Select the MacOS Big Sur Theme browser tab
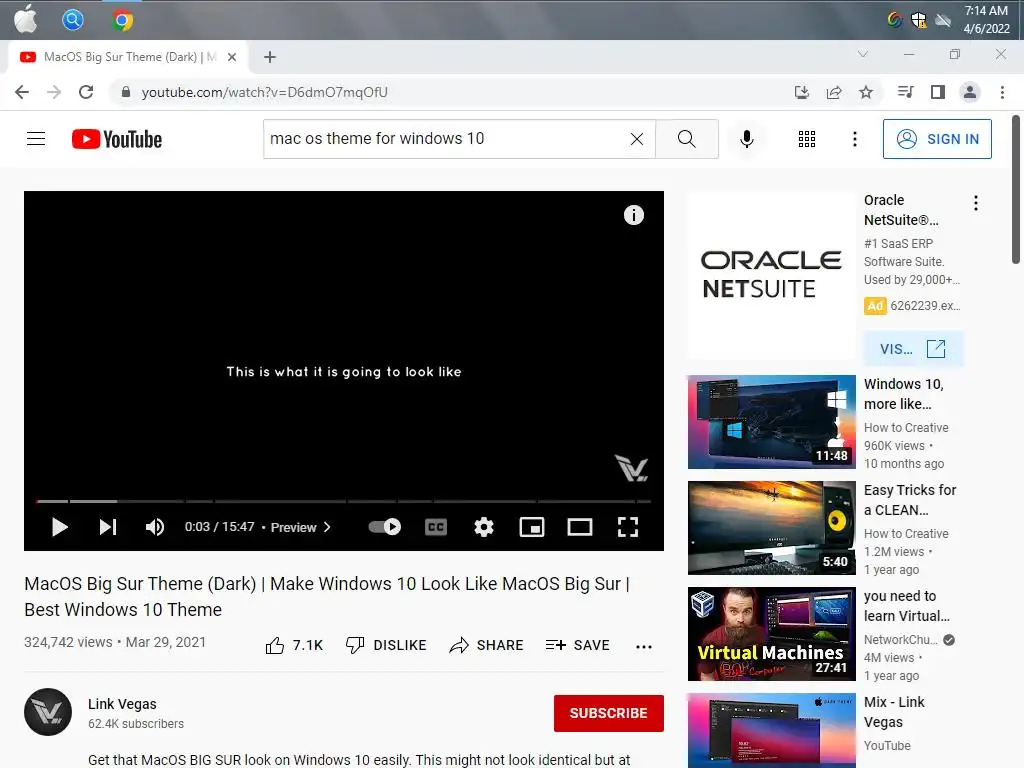This screenshot has height=768, width=1024. pyautogui.click(x=128, y=57)
